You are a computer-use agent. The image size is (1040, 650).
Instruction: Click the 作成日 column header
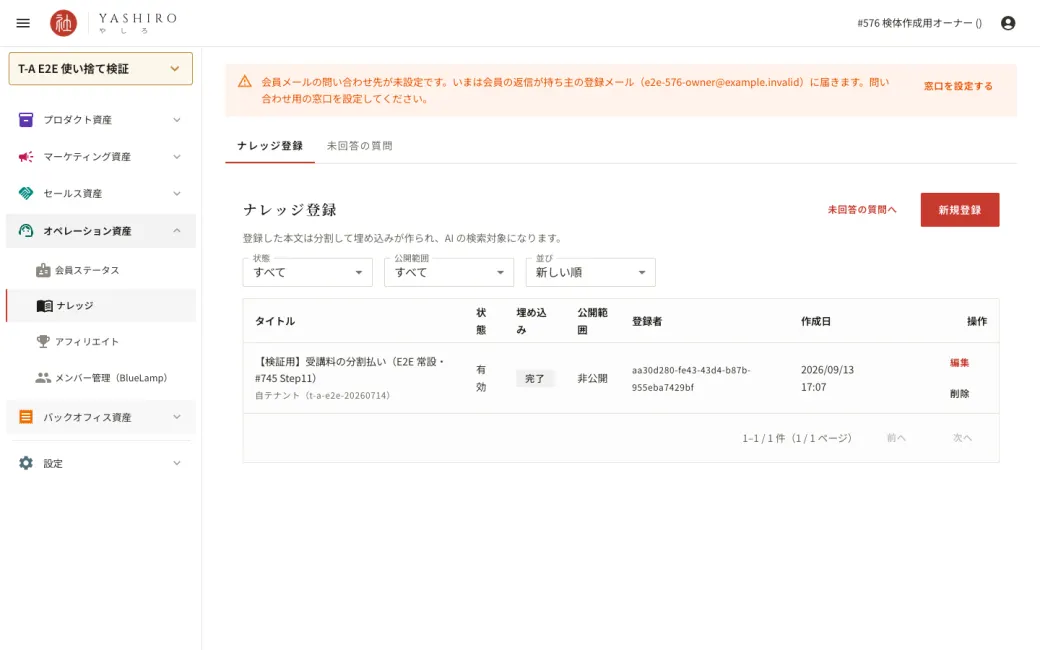(816, 321)
